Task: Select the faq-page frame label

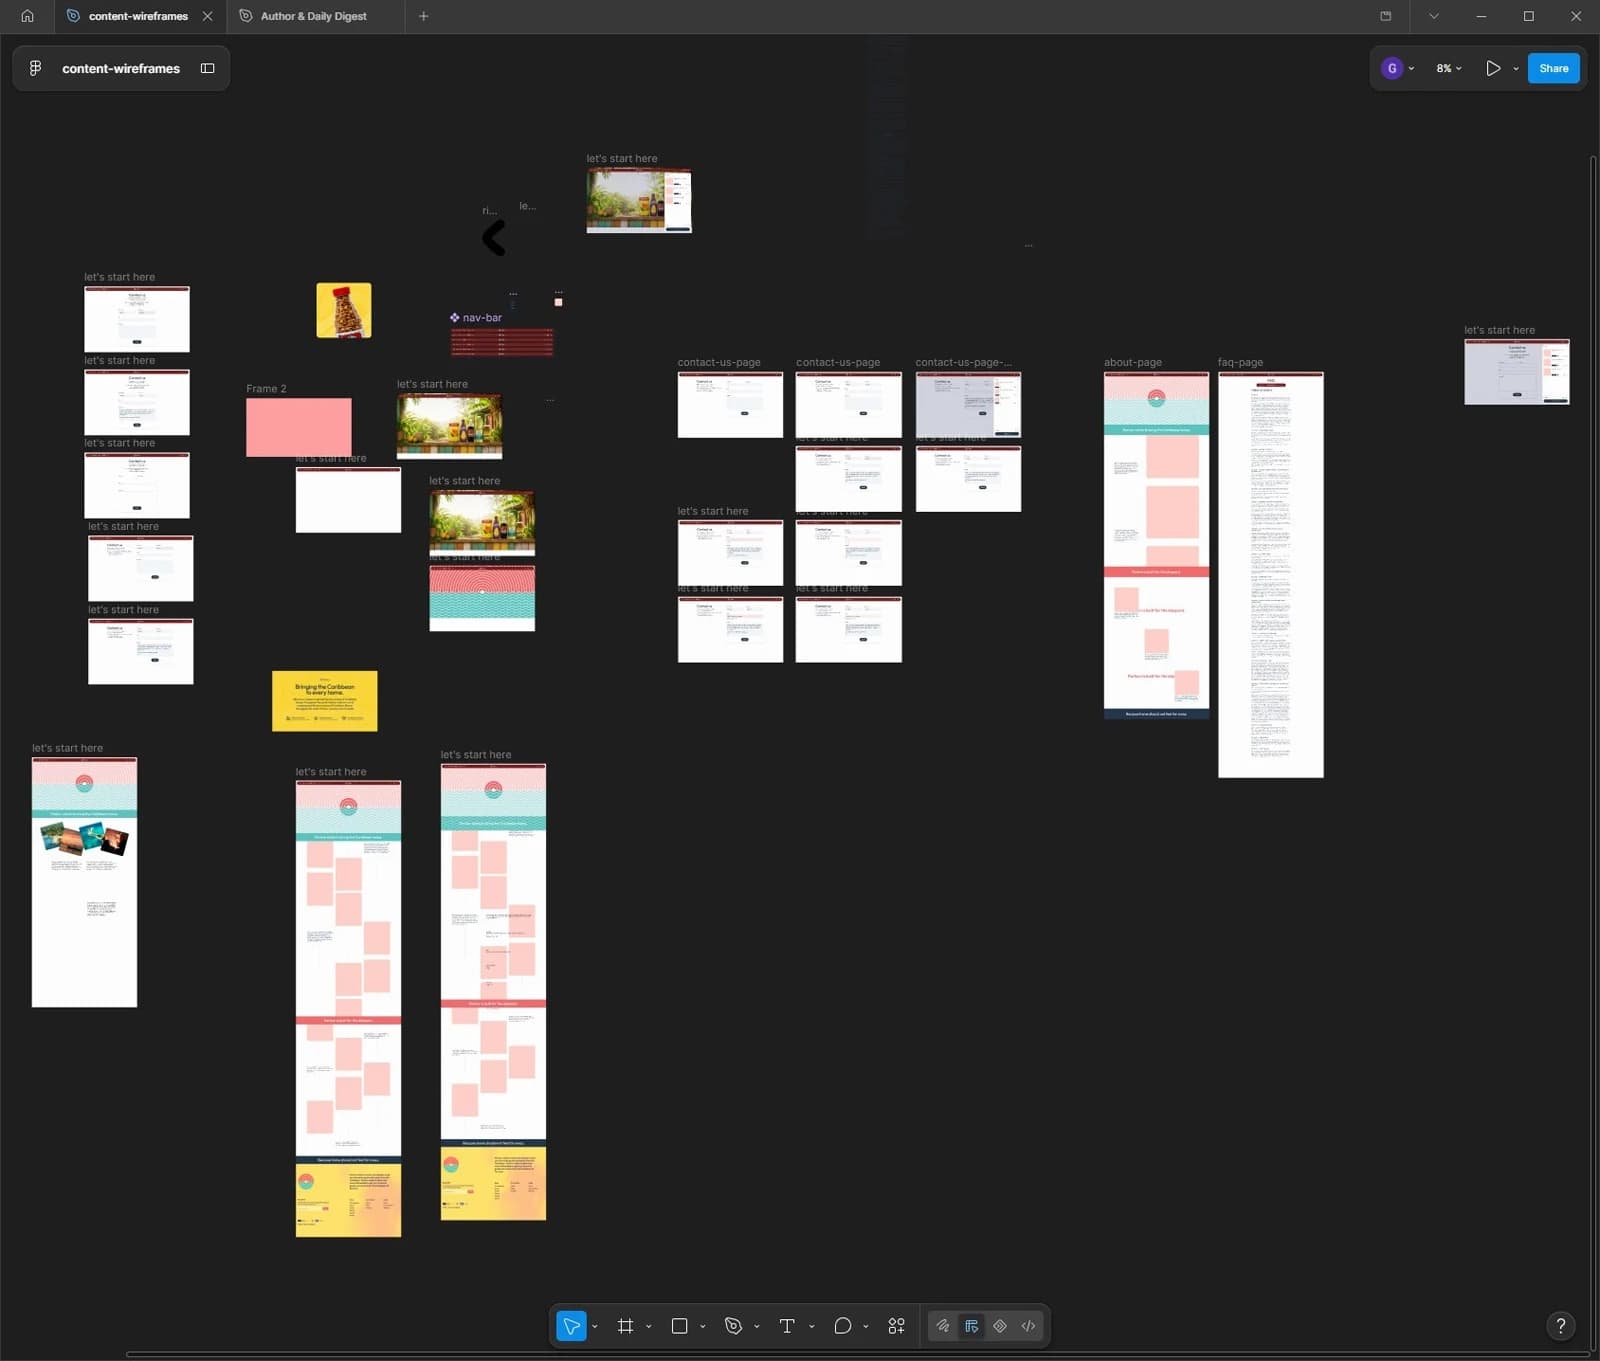Action: pyautogui.click(x=1240, y=362)
